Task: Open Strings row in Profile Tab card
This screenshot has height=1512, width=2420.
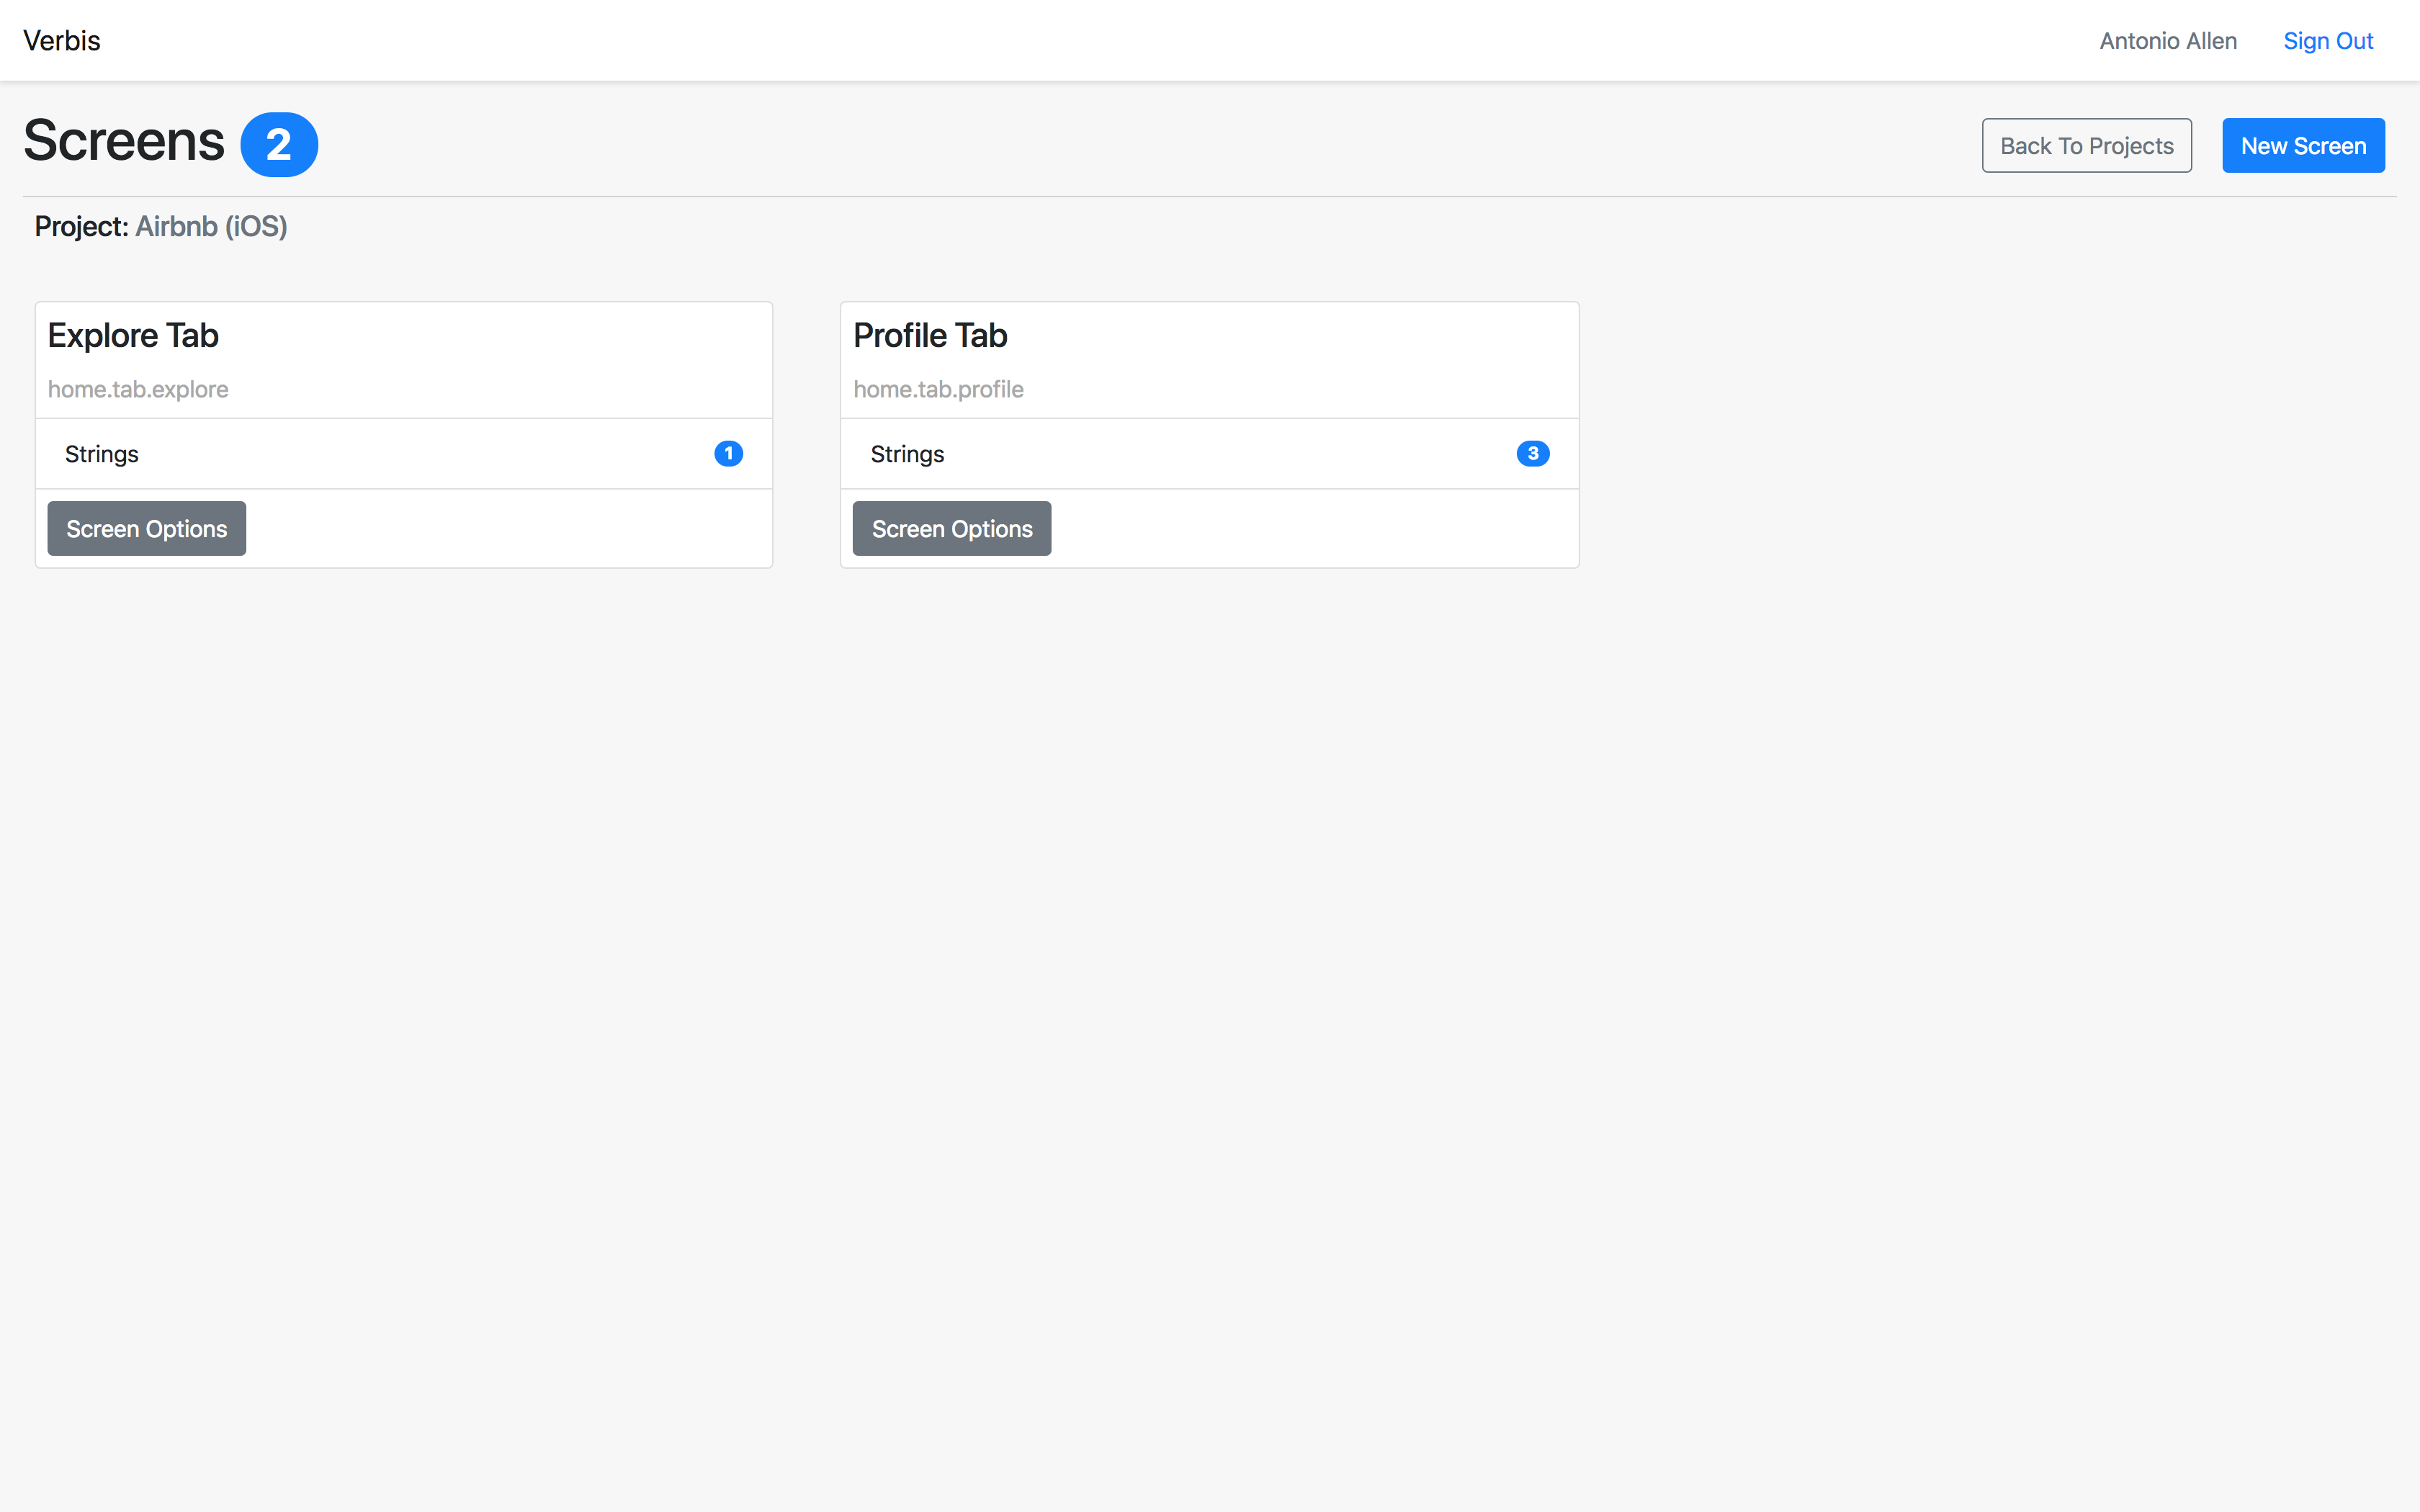Action: point(1210,454)
